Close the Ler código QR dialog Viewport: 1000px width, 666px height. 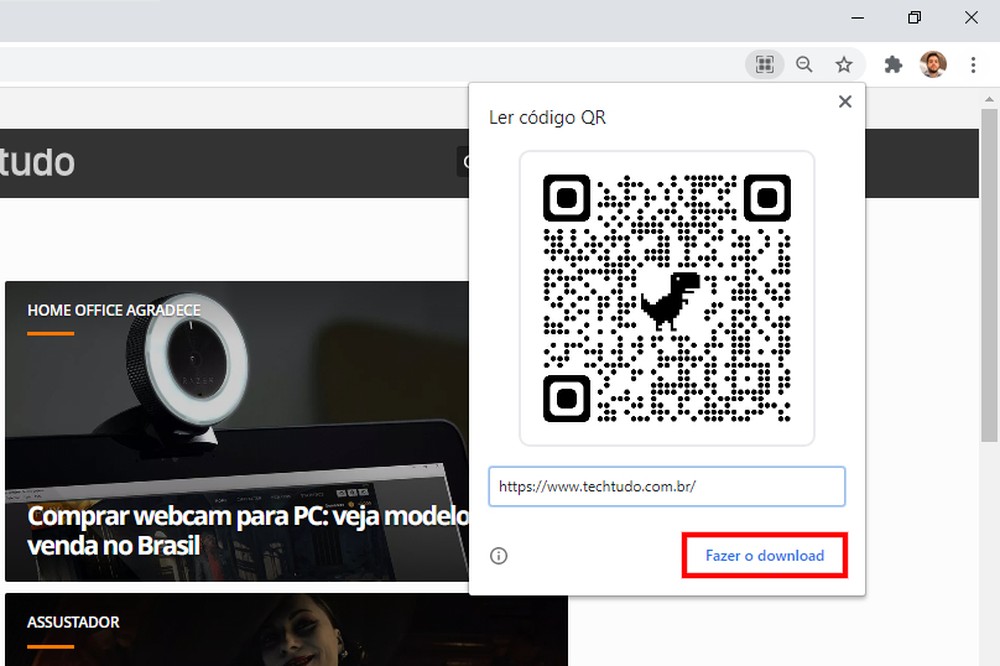pyautogui.click(x=845, y=101)
